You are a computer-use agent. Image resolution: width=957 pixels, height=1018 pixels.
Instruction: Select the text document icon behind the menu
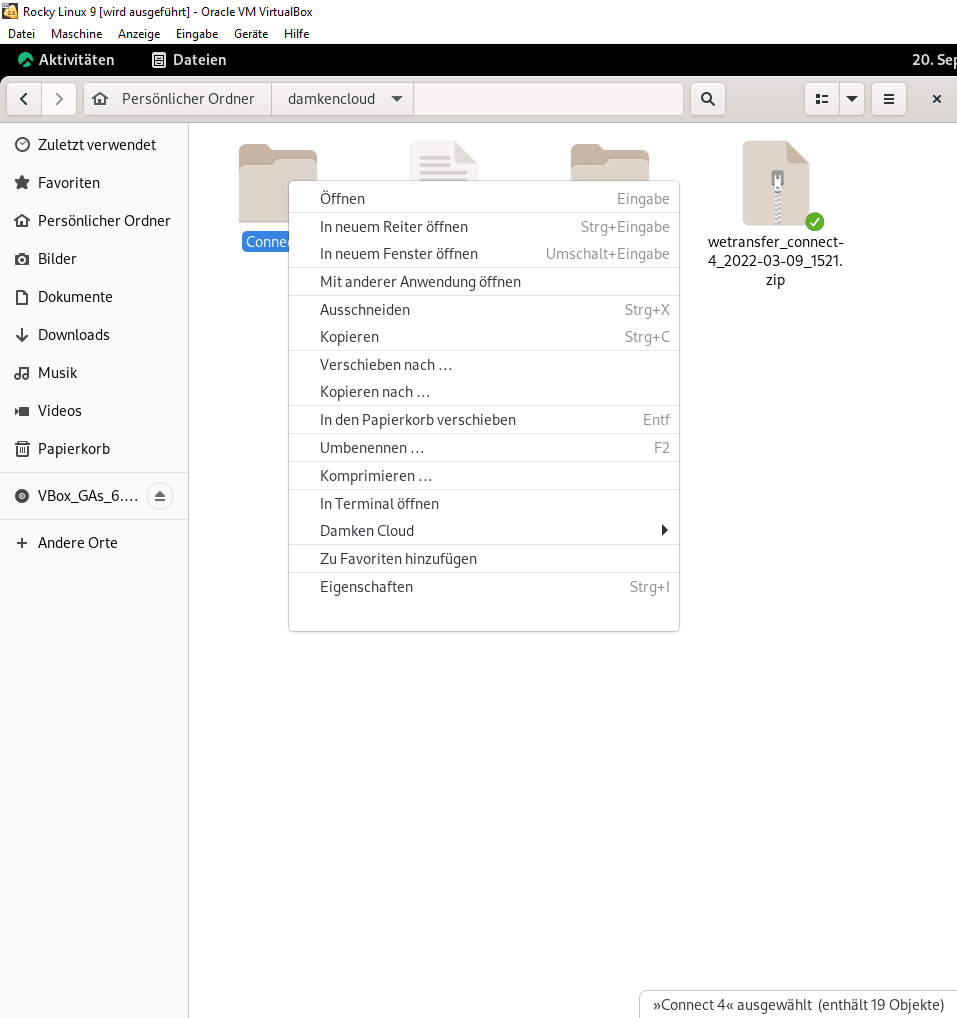(x=444, y=161)
